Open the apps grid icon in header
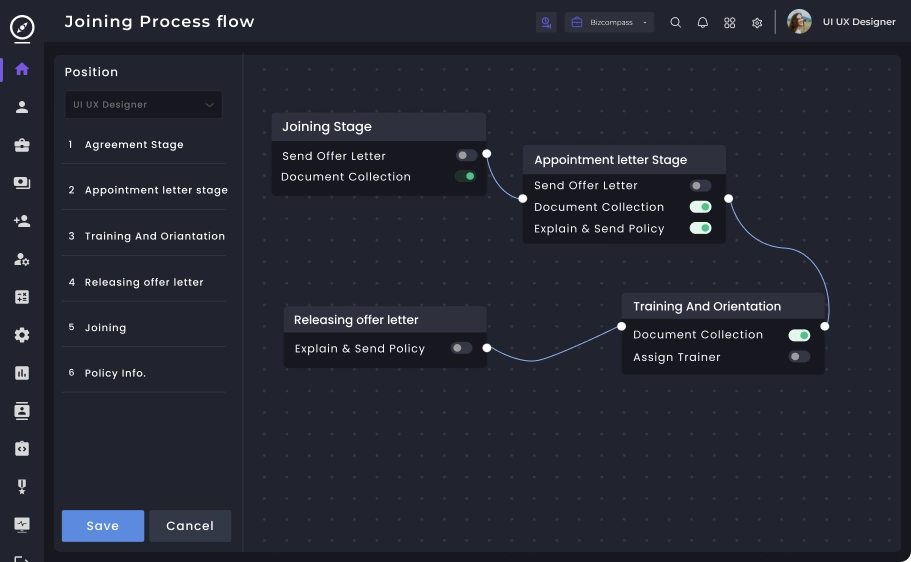Image resolution: width=911 pixels, height=562 pixels. pos(729,22)
